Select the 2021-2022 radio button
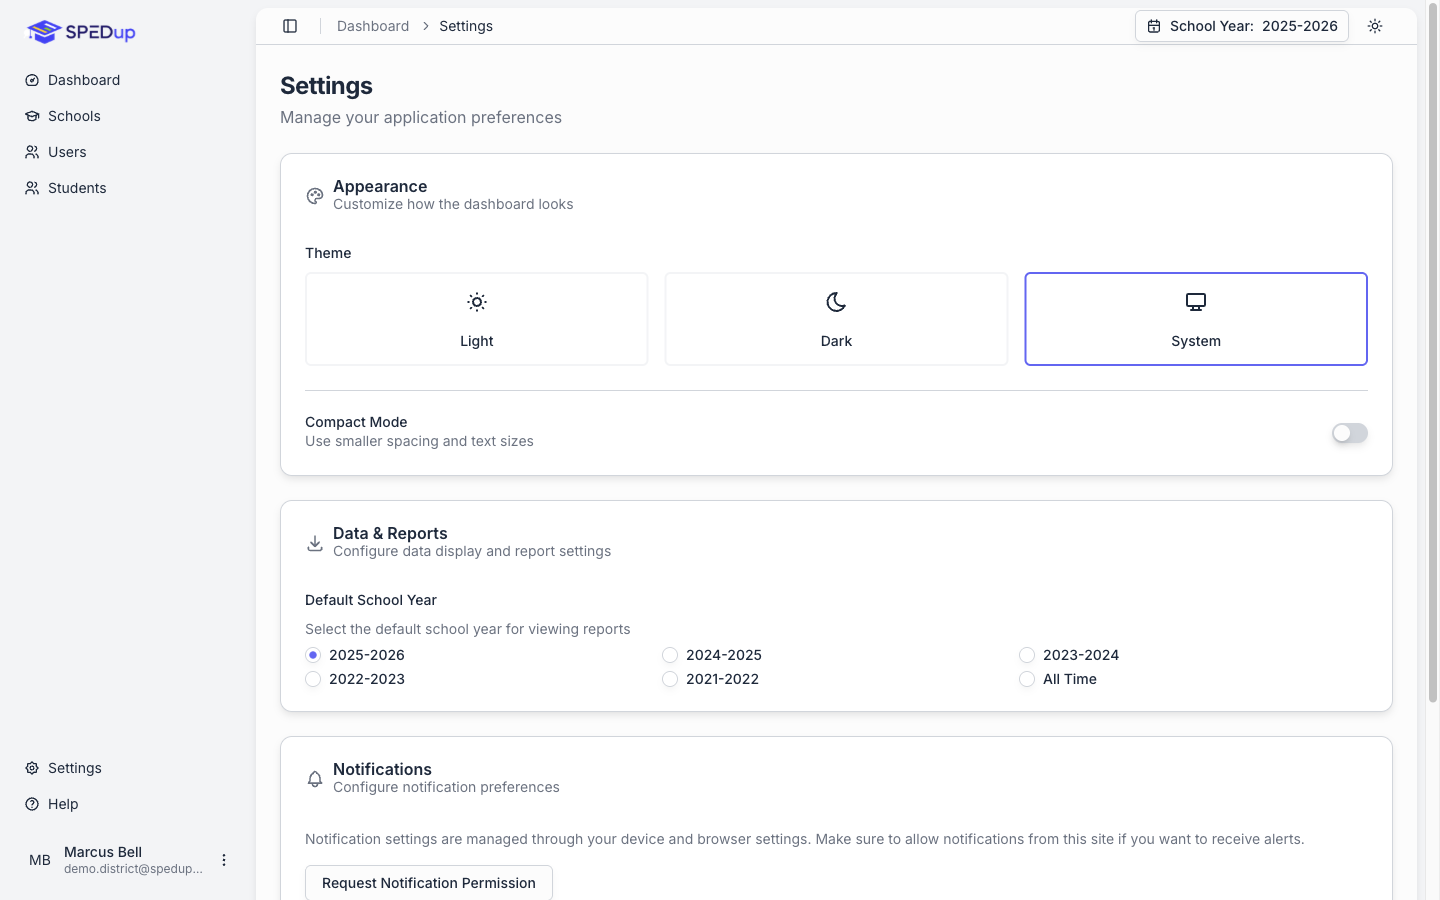The image size is (1440, 900). (x=670, y=679)
